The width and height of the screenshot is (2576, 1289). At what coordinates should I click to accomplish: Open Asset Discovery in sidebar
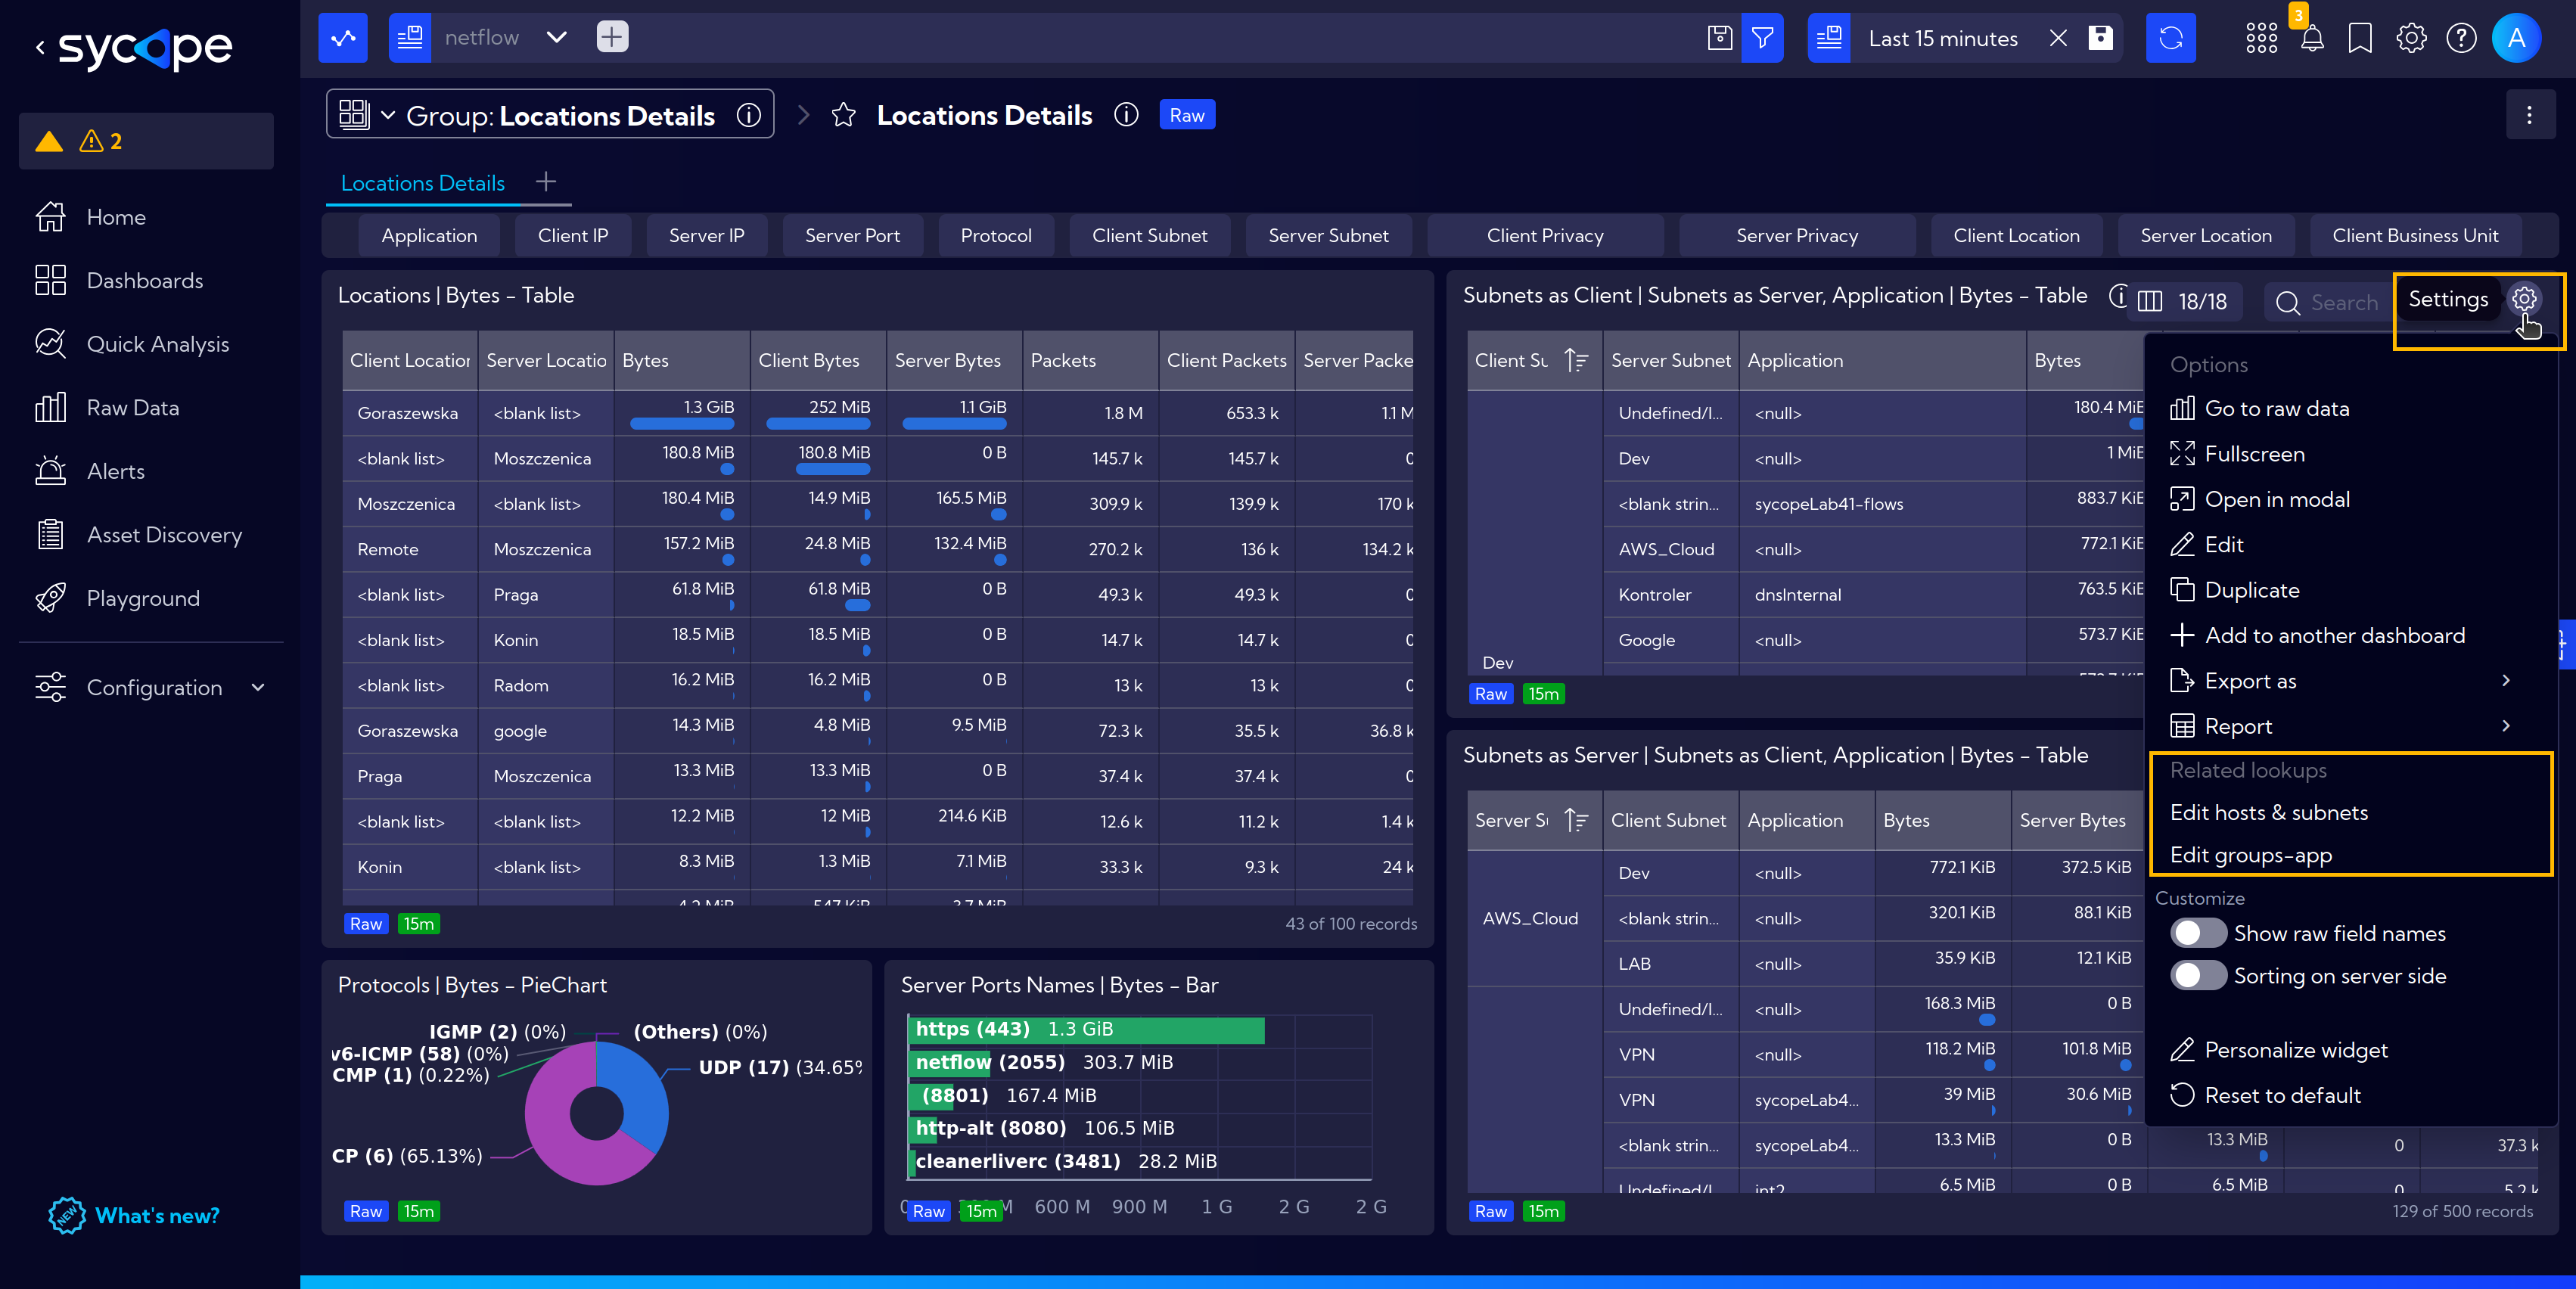pos(164,535)
